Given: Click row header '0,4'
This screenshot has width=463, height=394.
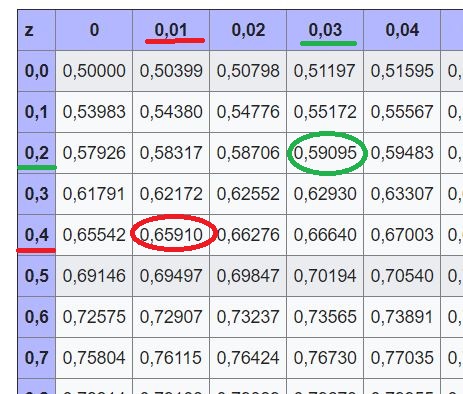Looking at the screenshot, I should click(x=36, y=235).
